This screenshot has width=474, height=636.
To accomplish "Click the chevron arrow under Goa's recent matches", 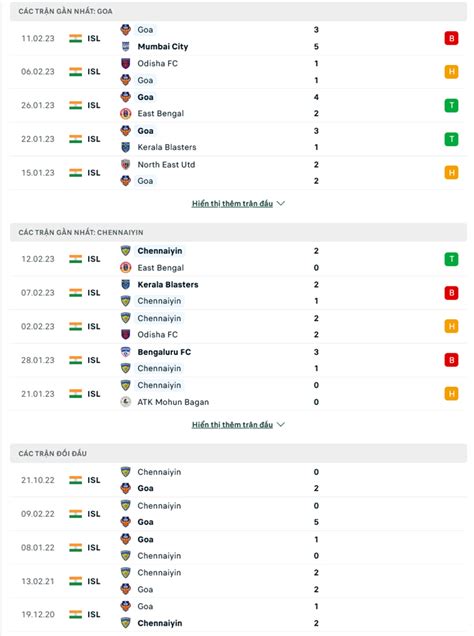I will (281, 203).
